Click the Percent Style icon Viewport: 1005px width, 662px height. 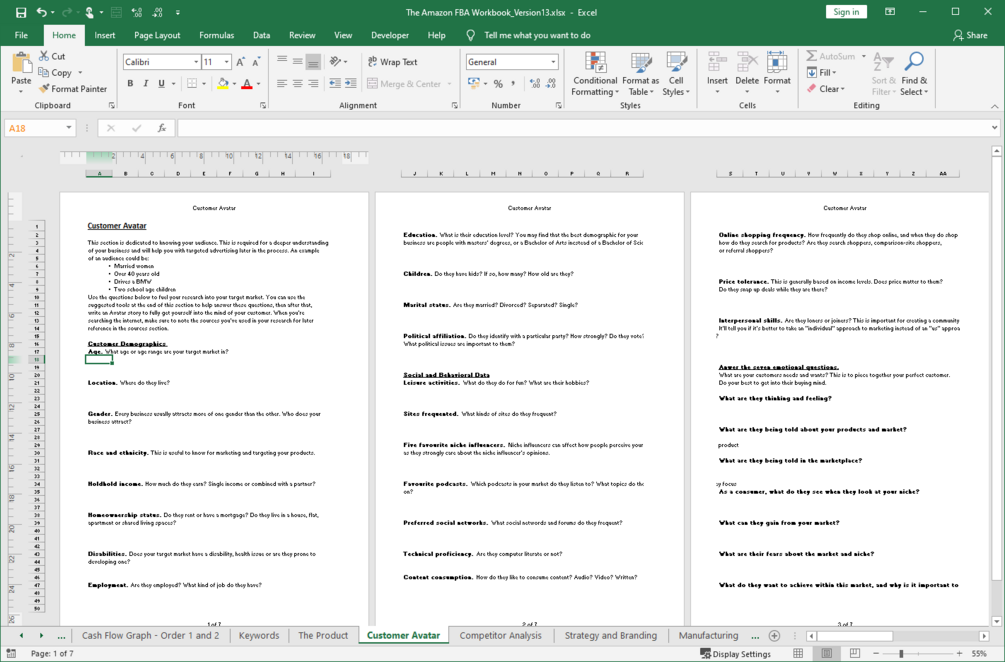(x=498, y=84)
